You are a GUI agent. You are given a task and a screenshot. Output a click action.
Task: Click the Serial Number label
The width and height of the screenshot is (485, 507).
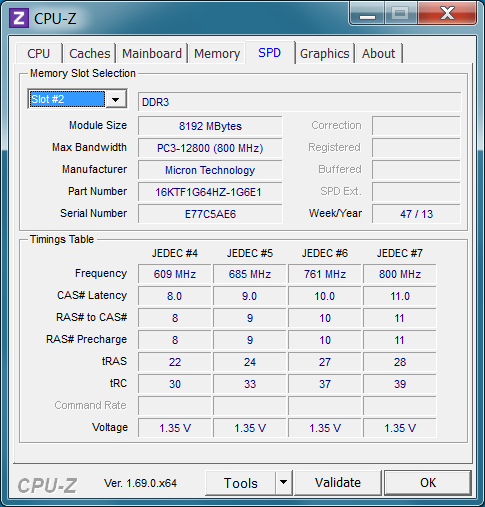click(93, 213)
